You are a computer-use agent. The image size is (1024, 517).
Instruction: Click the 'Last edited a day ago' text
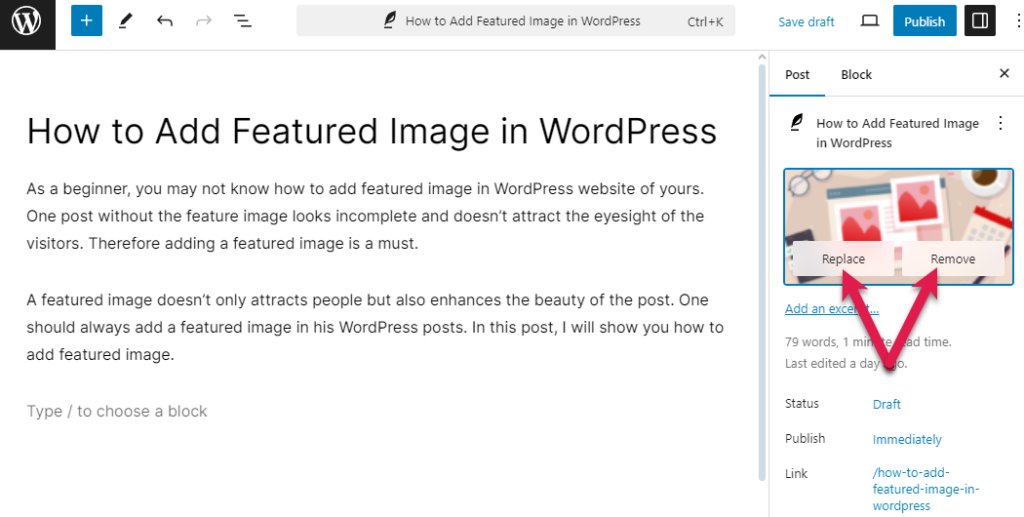pyautogui.click(x=846, y=364)
